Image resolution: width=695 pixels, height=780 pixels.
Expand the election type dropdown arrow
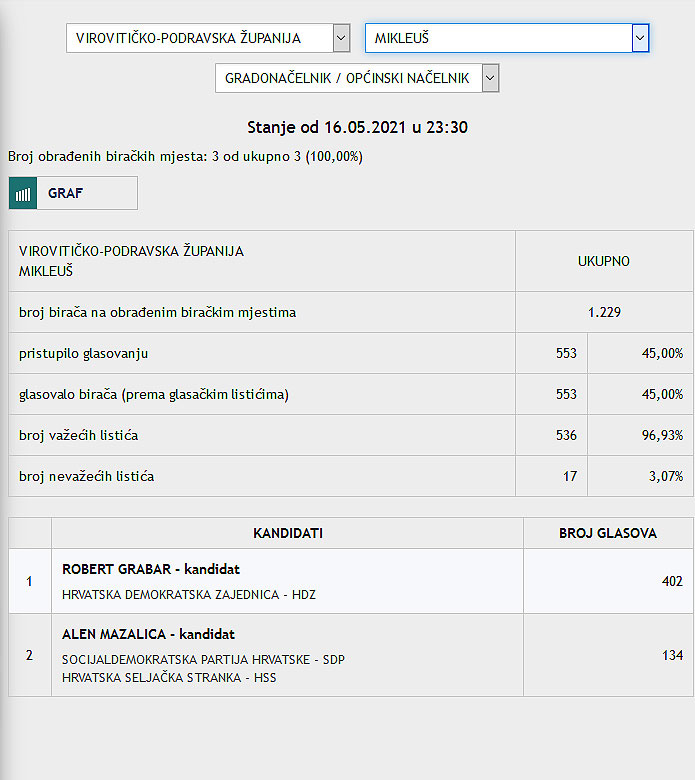(490, 78)
